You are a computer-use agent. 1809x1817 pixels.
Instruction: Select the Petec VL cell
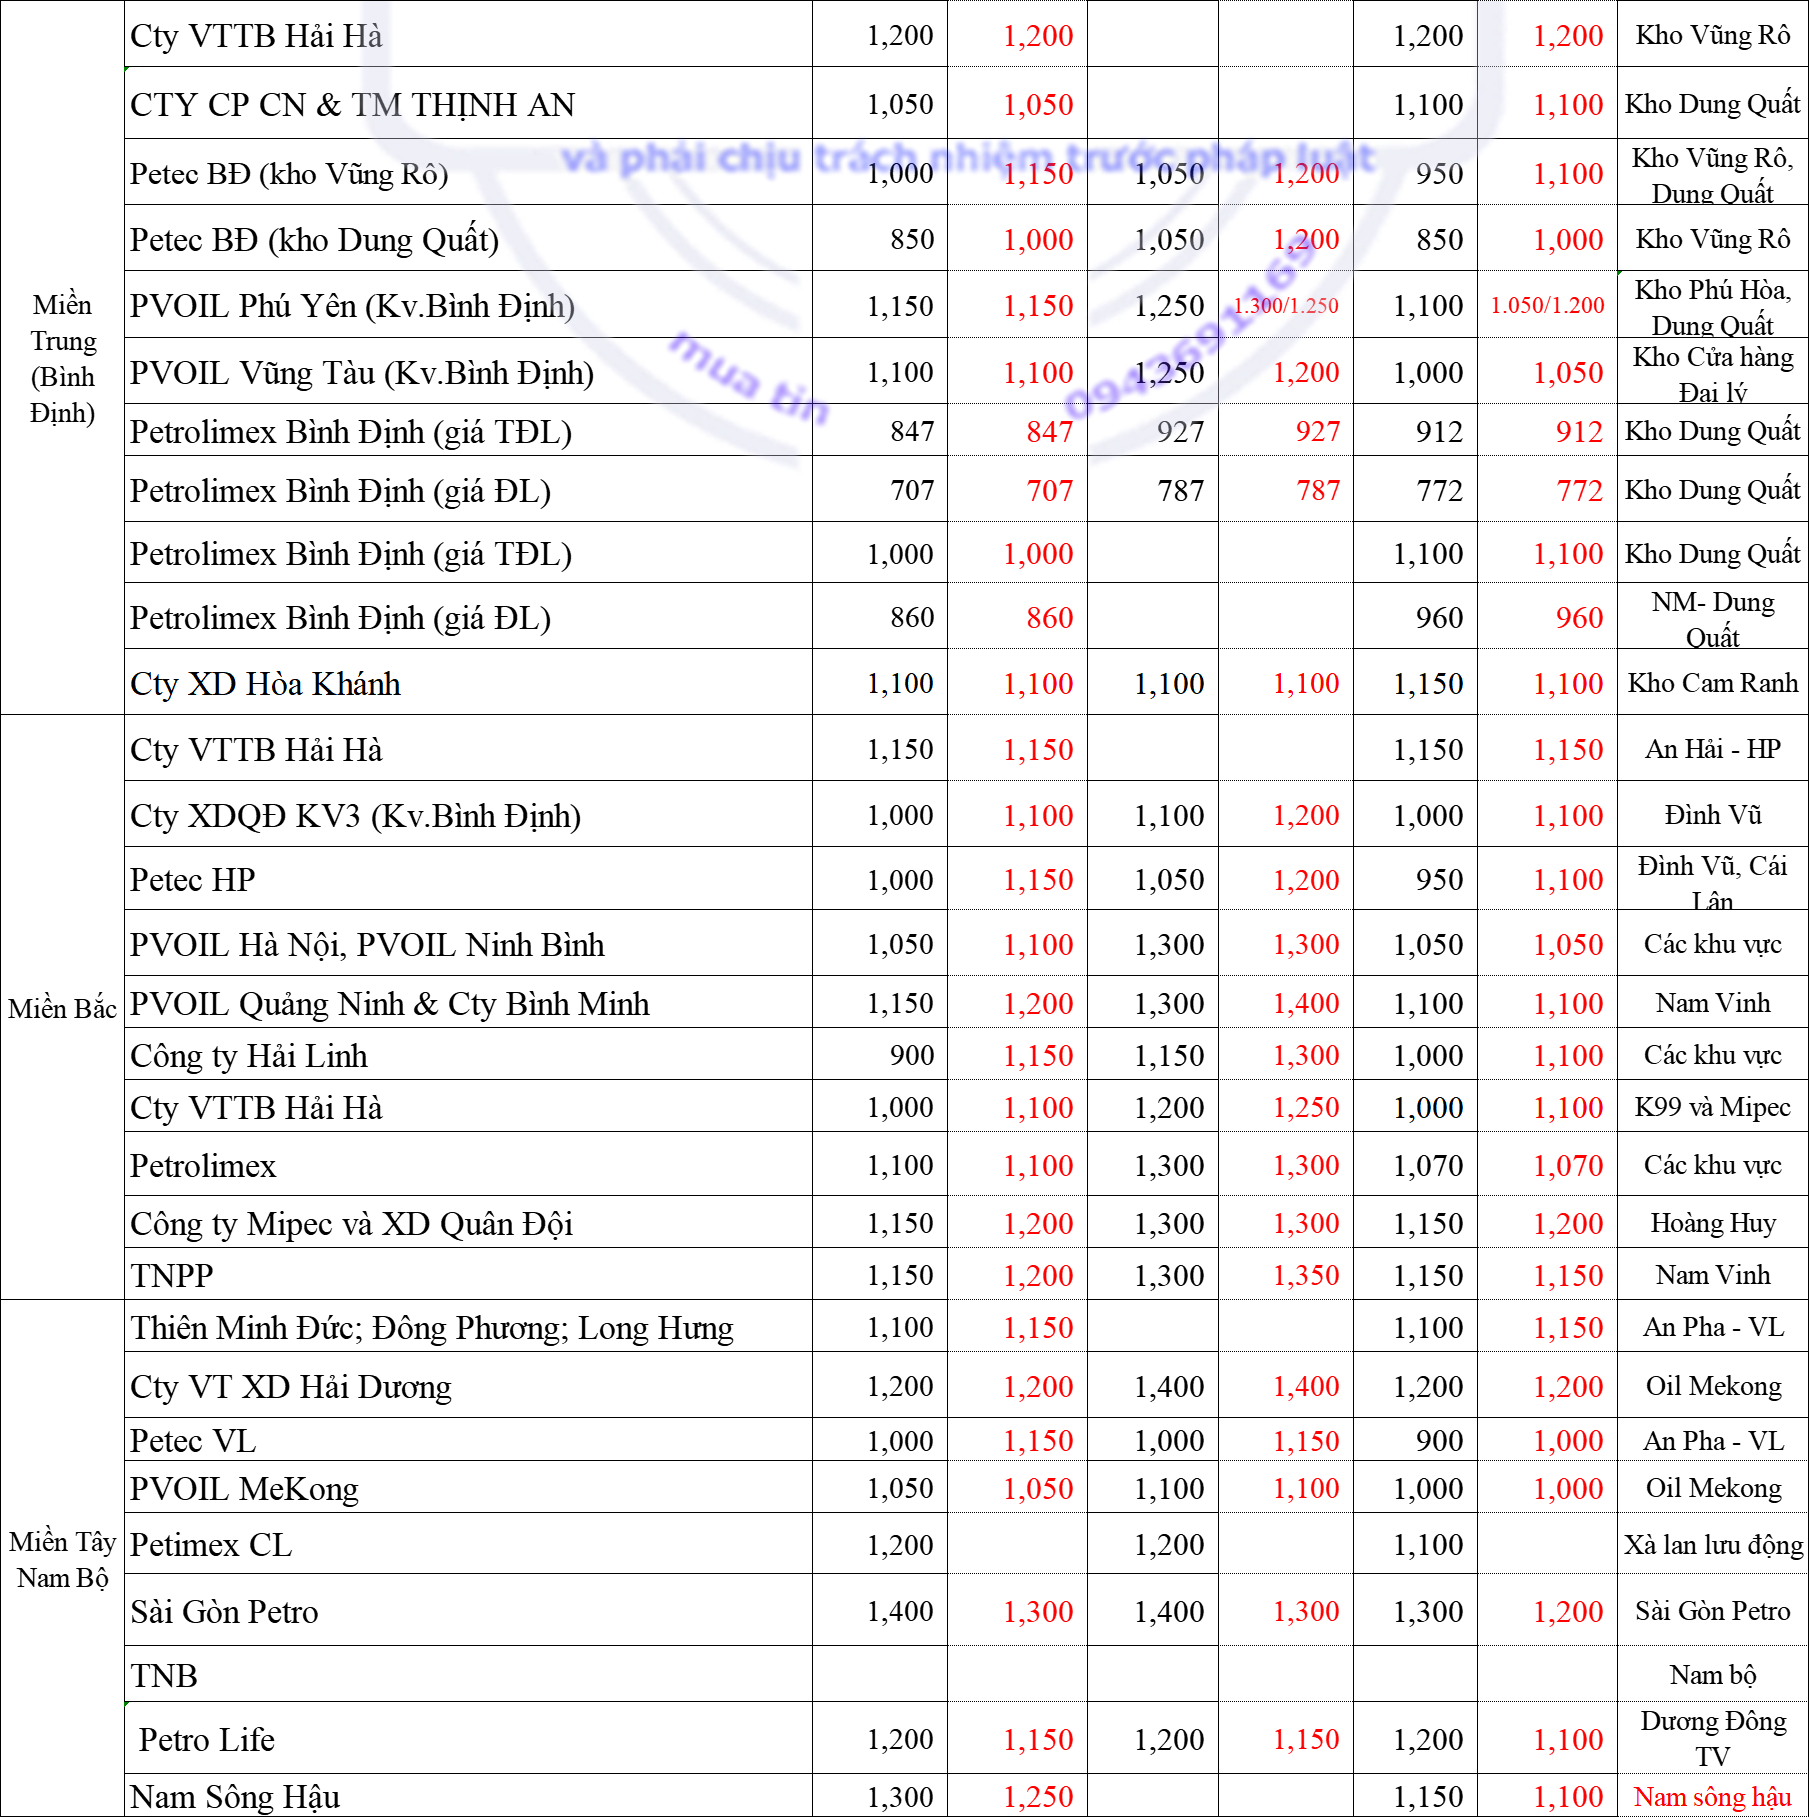468,1440
